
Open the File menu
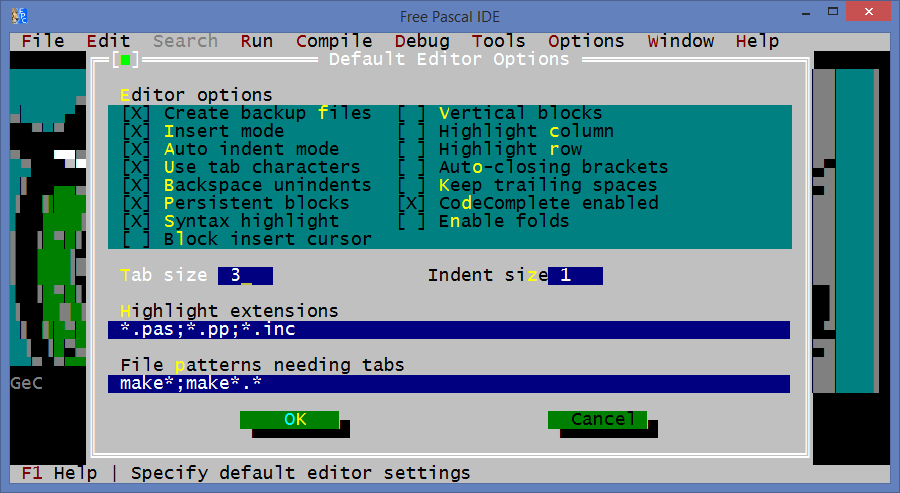coord(43,41)
